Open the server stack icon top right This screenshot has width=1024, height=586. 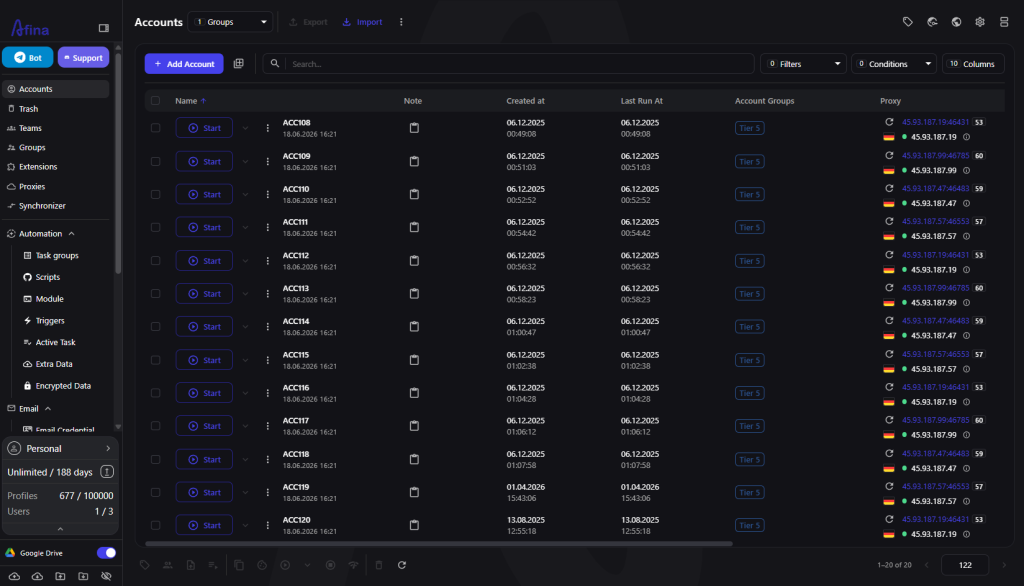coord(1004,22)
